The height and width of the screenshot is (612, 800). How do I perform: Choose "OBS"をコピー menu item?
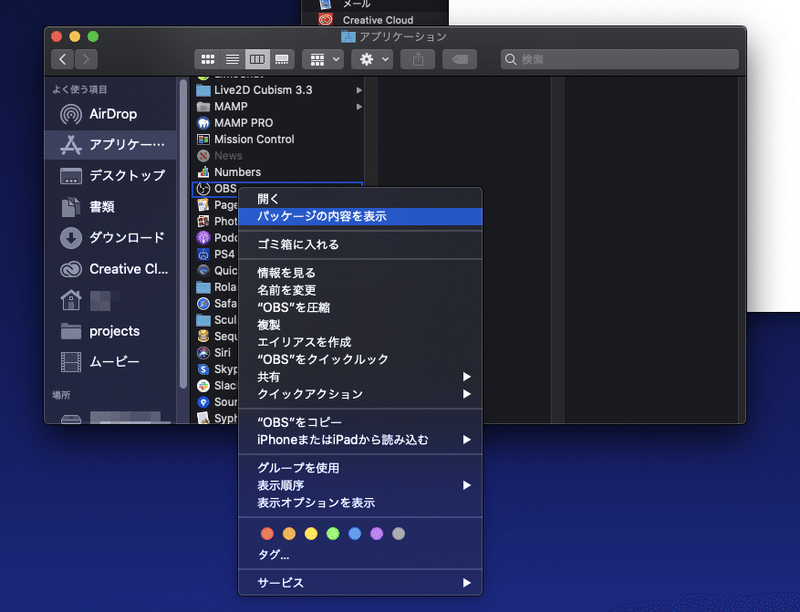coord(360,422)
